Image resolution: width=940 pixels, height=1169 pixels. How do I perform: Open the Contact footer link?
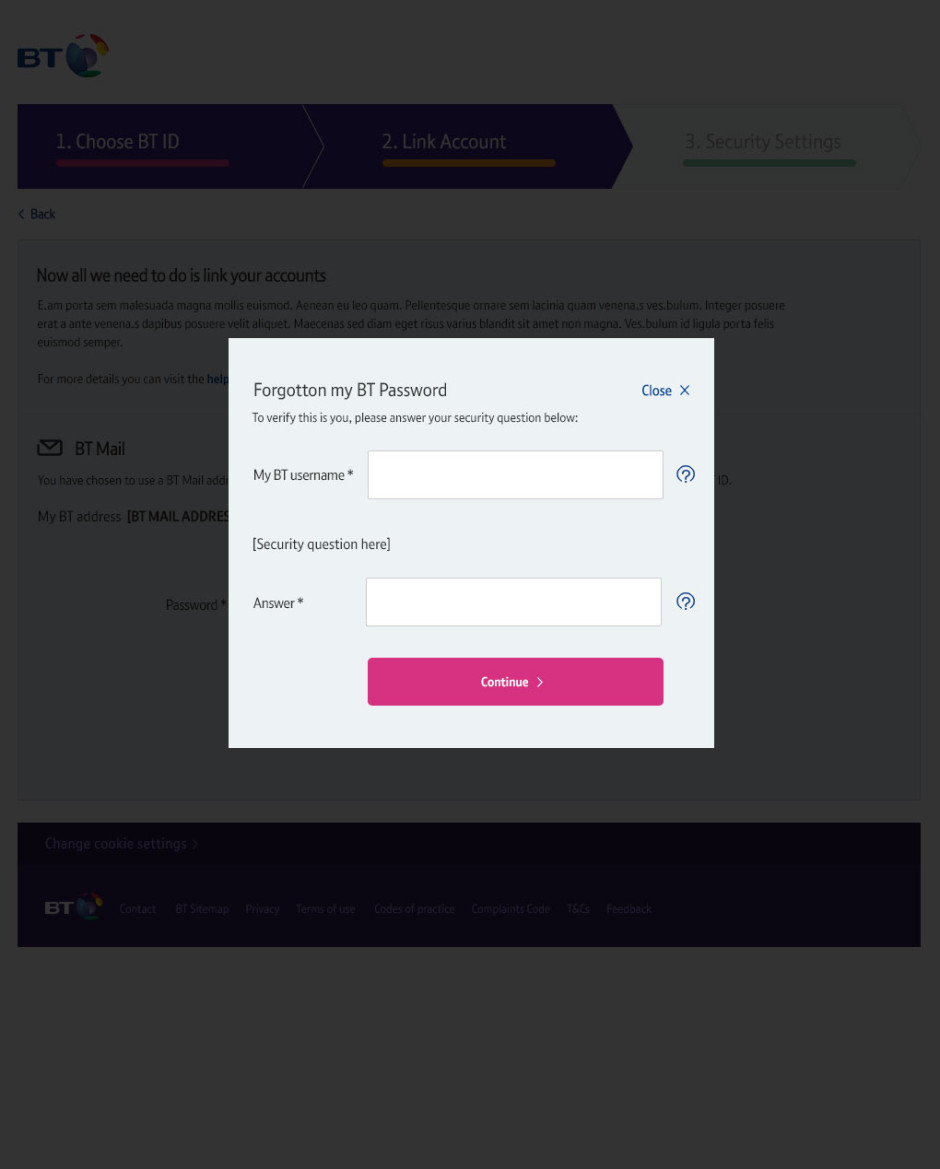click(x=138, y=909)
